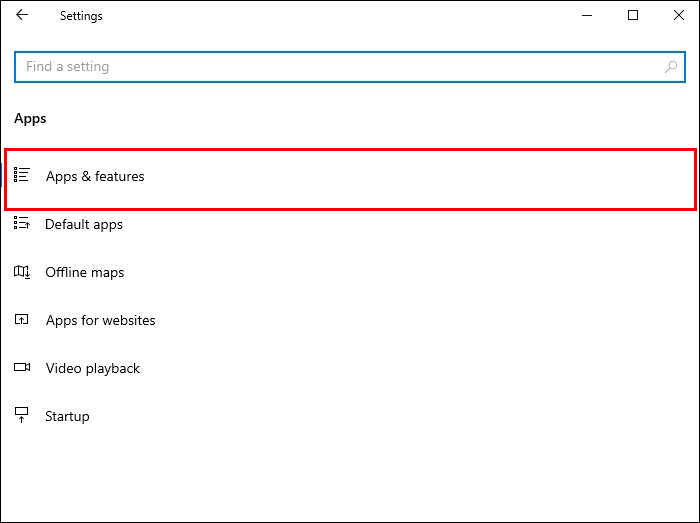
Task: Choose Video playback
Action: [93, 368]
